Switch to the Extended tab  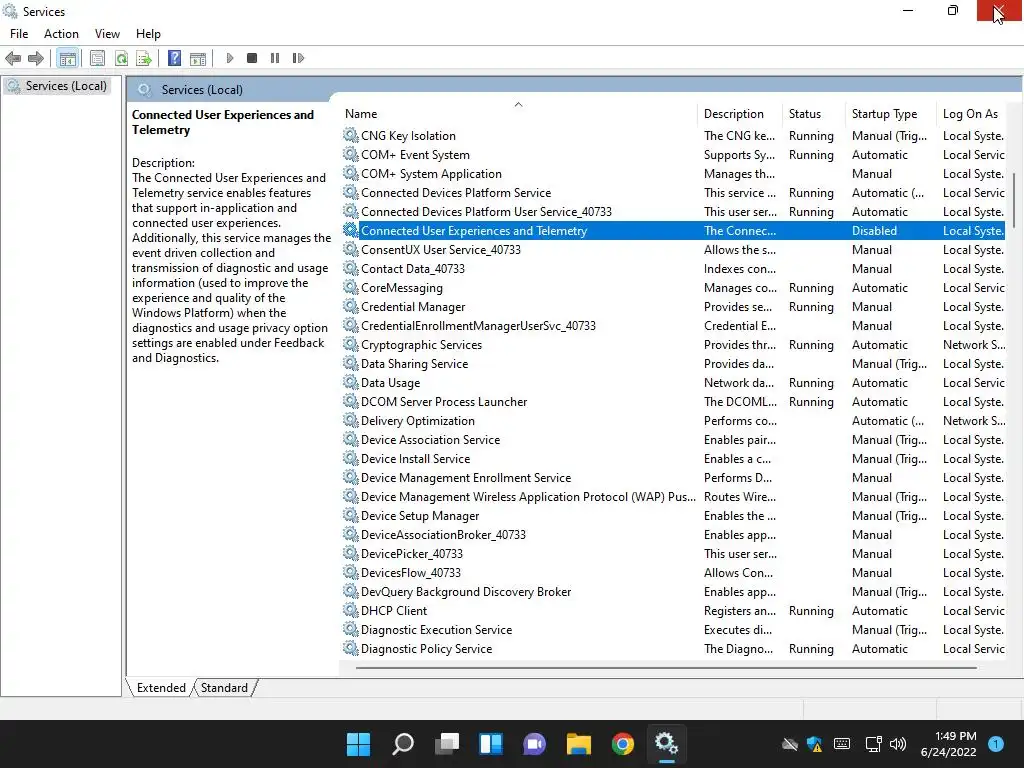tap(161, 688)
